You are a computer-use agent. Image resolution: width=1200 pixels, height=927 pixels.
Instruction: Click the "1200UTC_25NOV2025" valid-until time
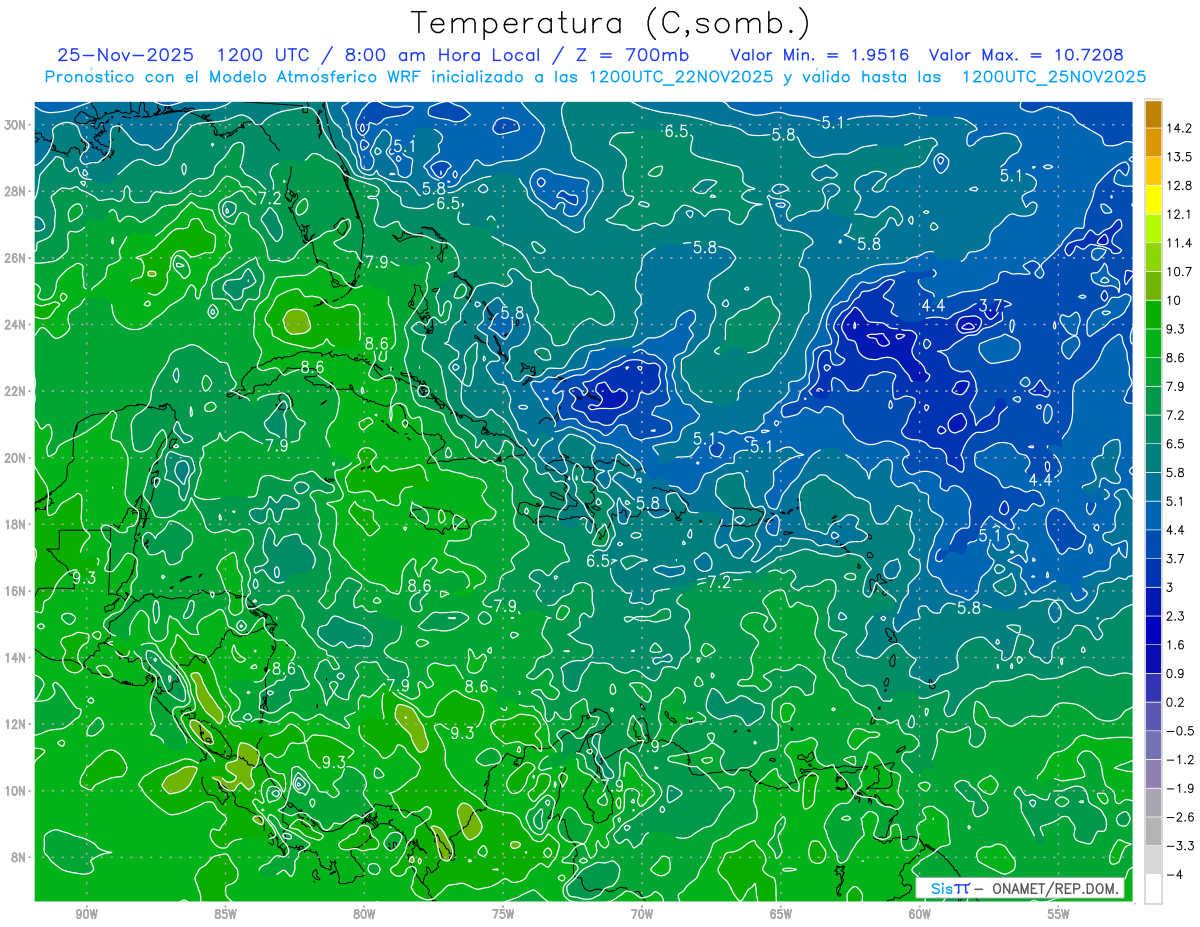pyautogui.click(x=1053, y=77)
